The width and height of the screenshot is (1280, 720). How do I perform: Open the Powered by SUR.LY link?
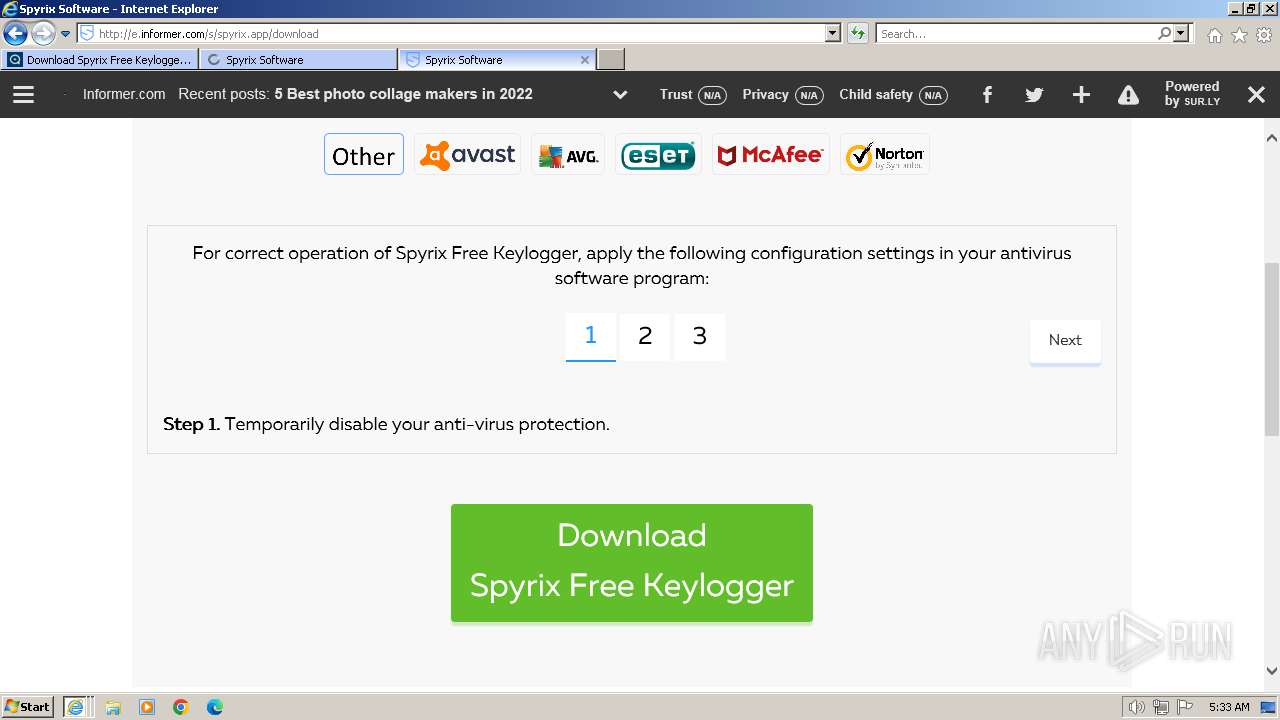[x=1192, y=94]
